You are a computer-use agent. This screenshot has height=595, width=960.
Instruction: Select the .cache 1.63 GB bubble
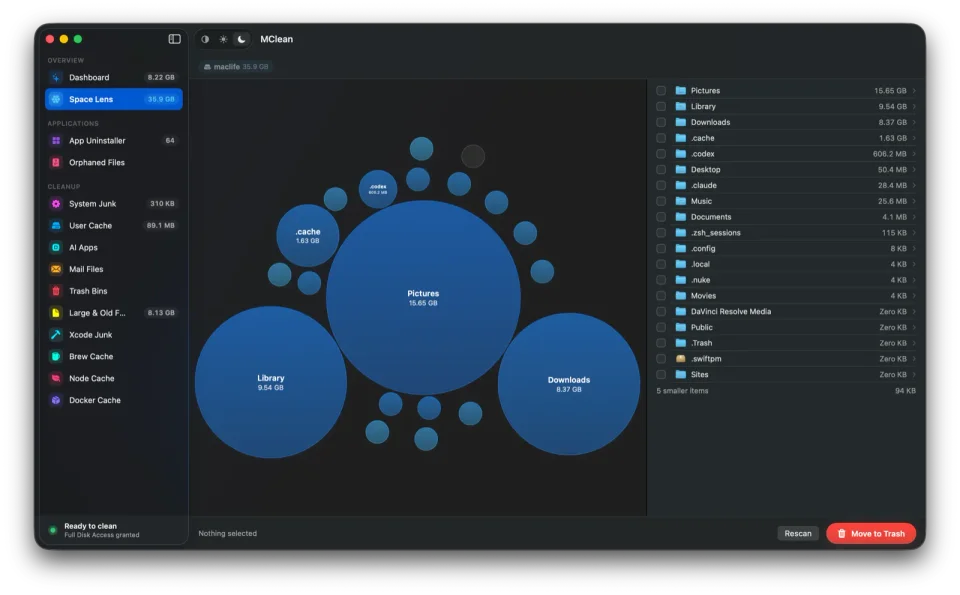point(307,236)
